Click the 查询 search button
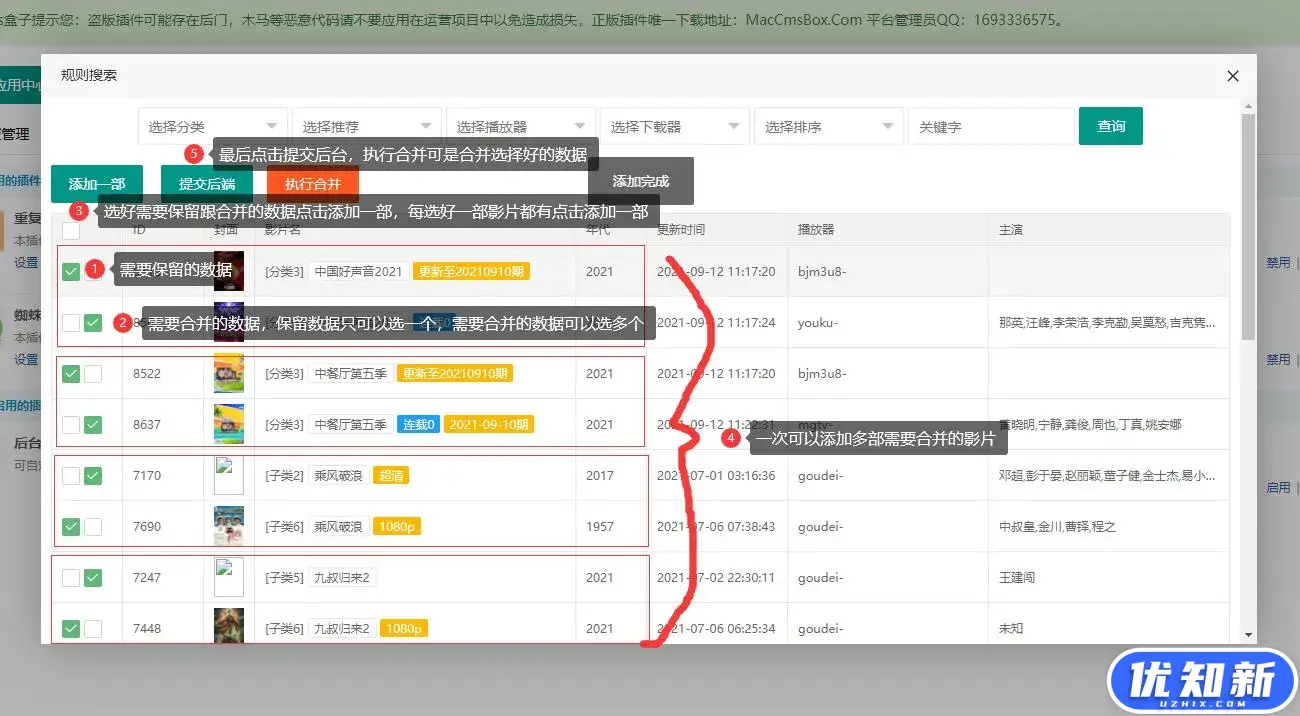The width and height of the screenshot is (1300, 716). [1111, 126]
